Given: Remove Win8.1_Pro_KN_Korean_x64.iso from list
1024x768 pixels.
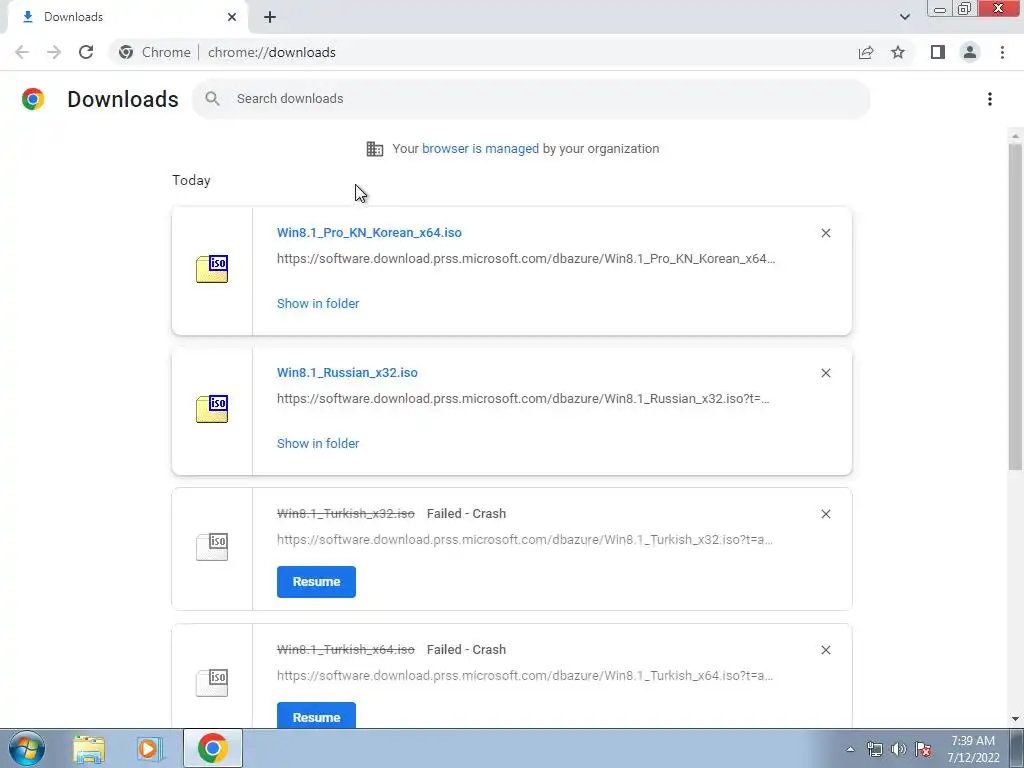Looking at the screenshot, I should [x=825, y=233].
